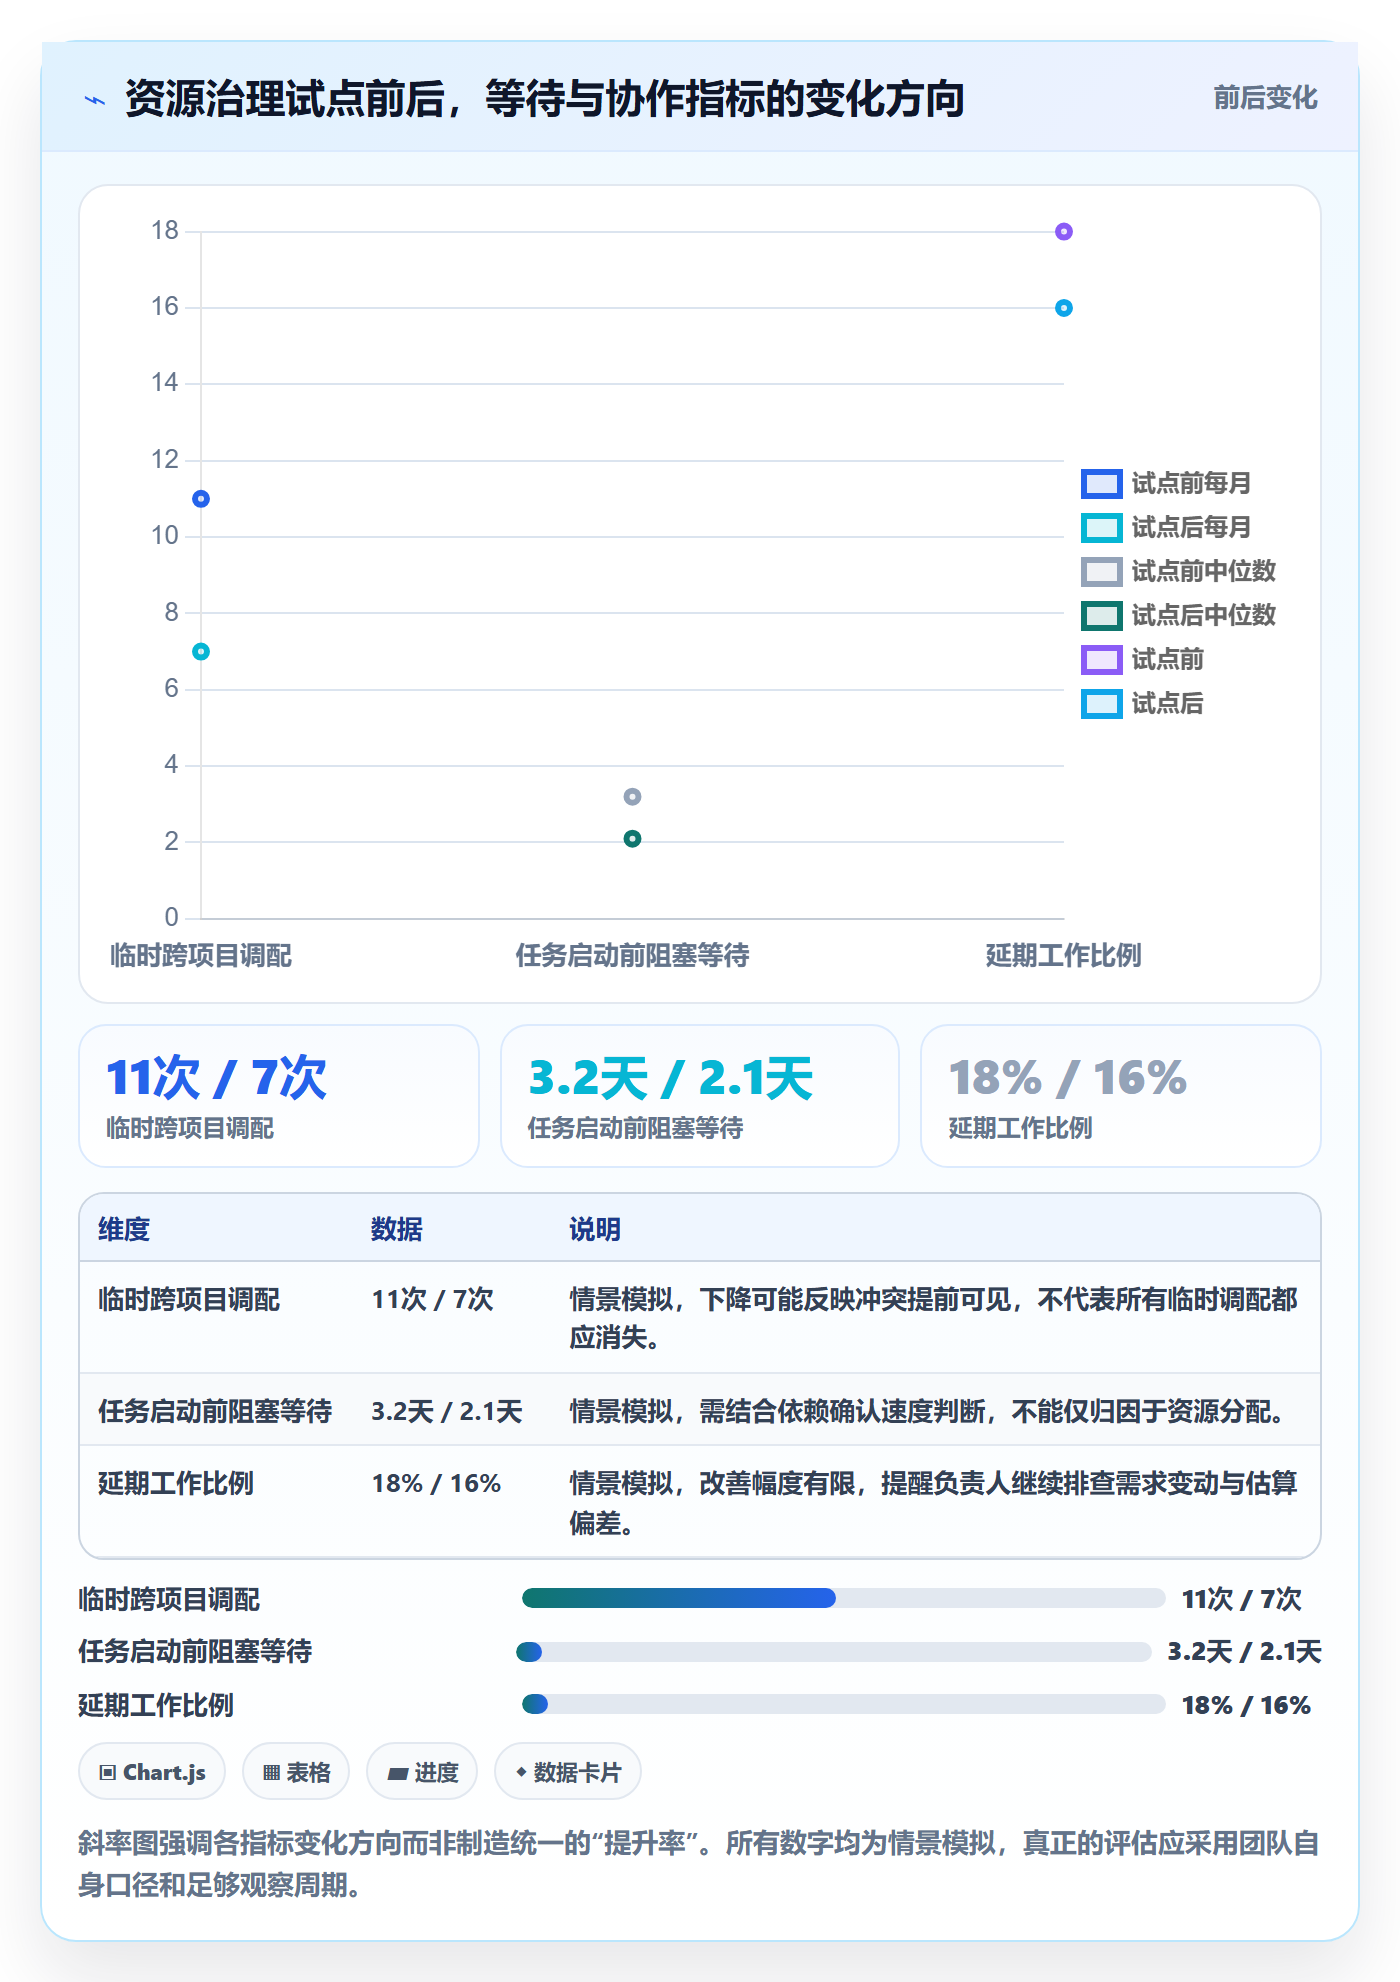The width and height of the screenshot is (1400, 1982).
Task: Click the 说明 table column header
Action: (595, 1230)
